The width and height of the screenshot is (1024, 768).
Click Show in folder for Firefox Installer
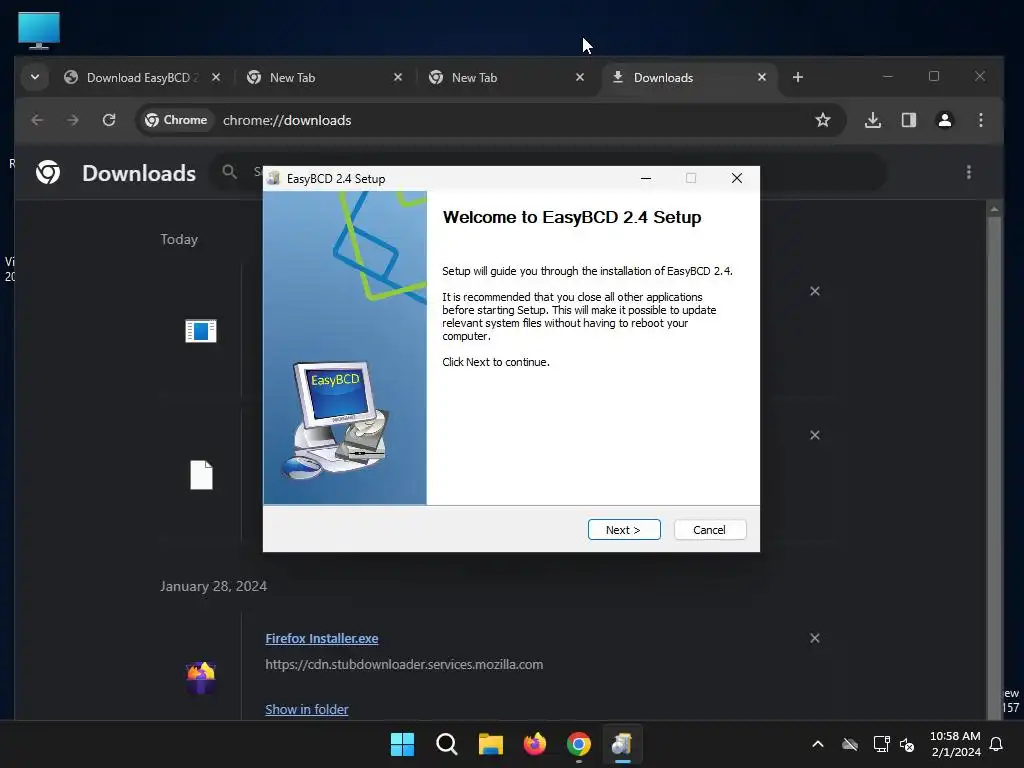pyautogui.click(x=307, y=709)
